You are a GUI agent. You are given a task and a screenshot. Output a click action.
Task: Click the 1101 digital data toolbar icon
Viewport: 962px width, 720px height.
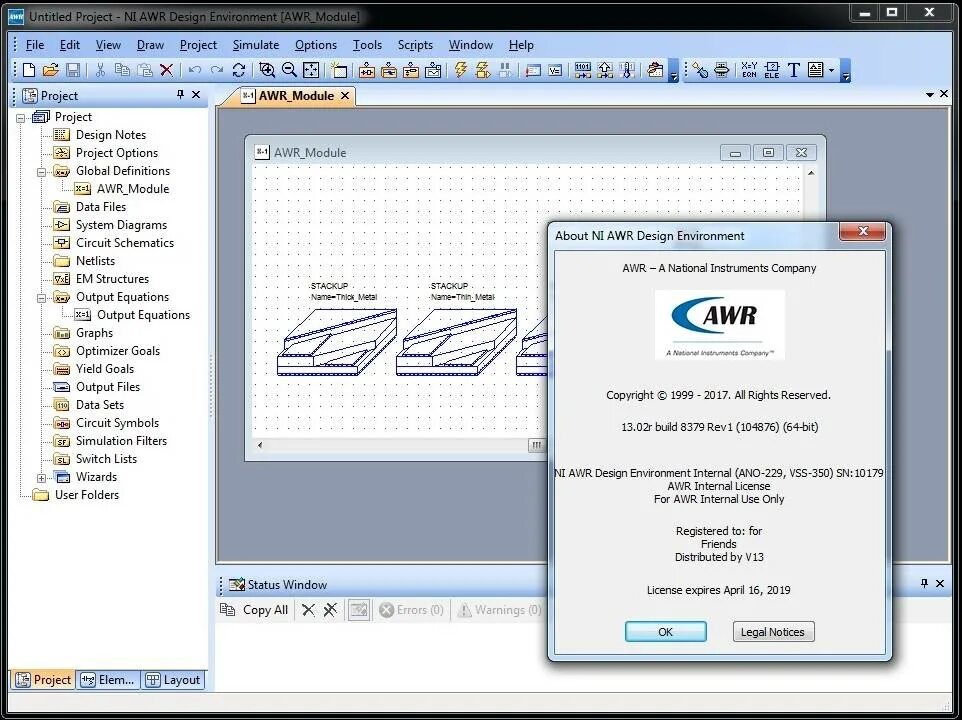coord(583,70)
